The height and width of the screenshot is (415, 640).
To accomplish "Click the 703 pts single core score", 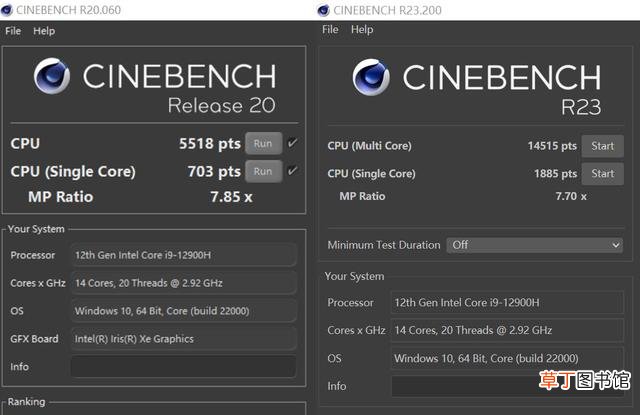I will (214, 171).
